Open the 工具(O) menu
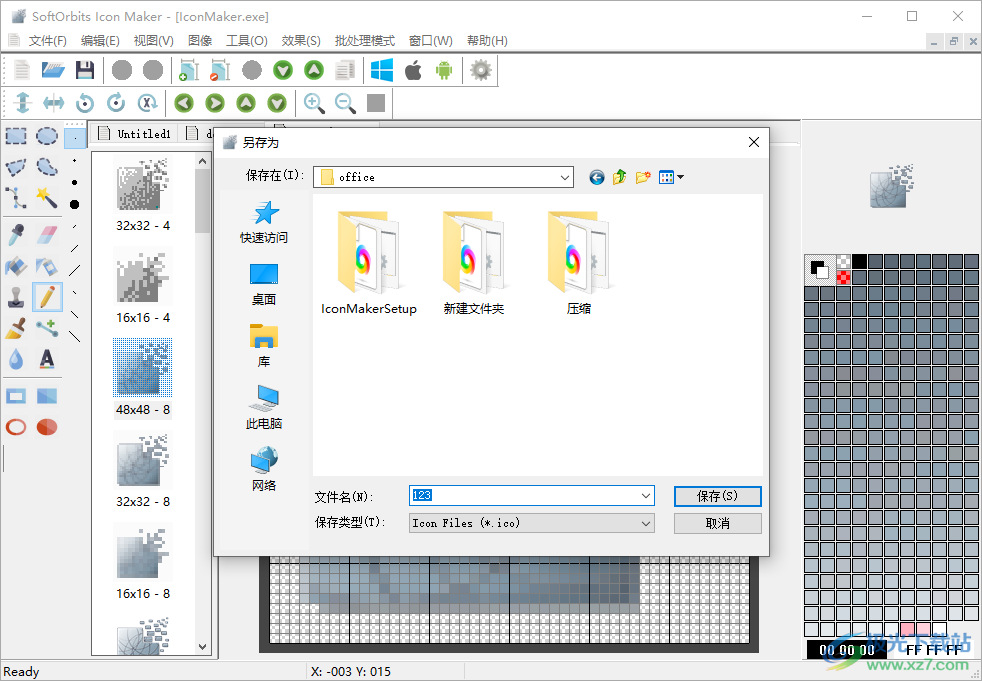 point(247,41)
